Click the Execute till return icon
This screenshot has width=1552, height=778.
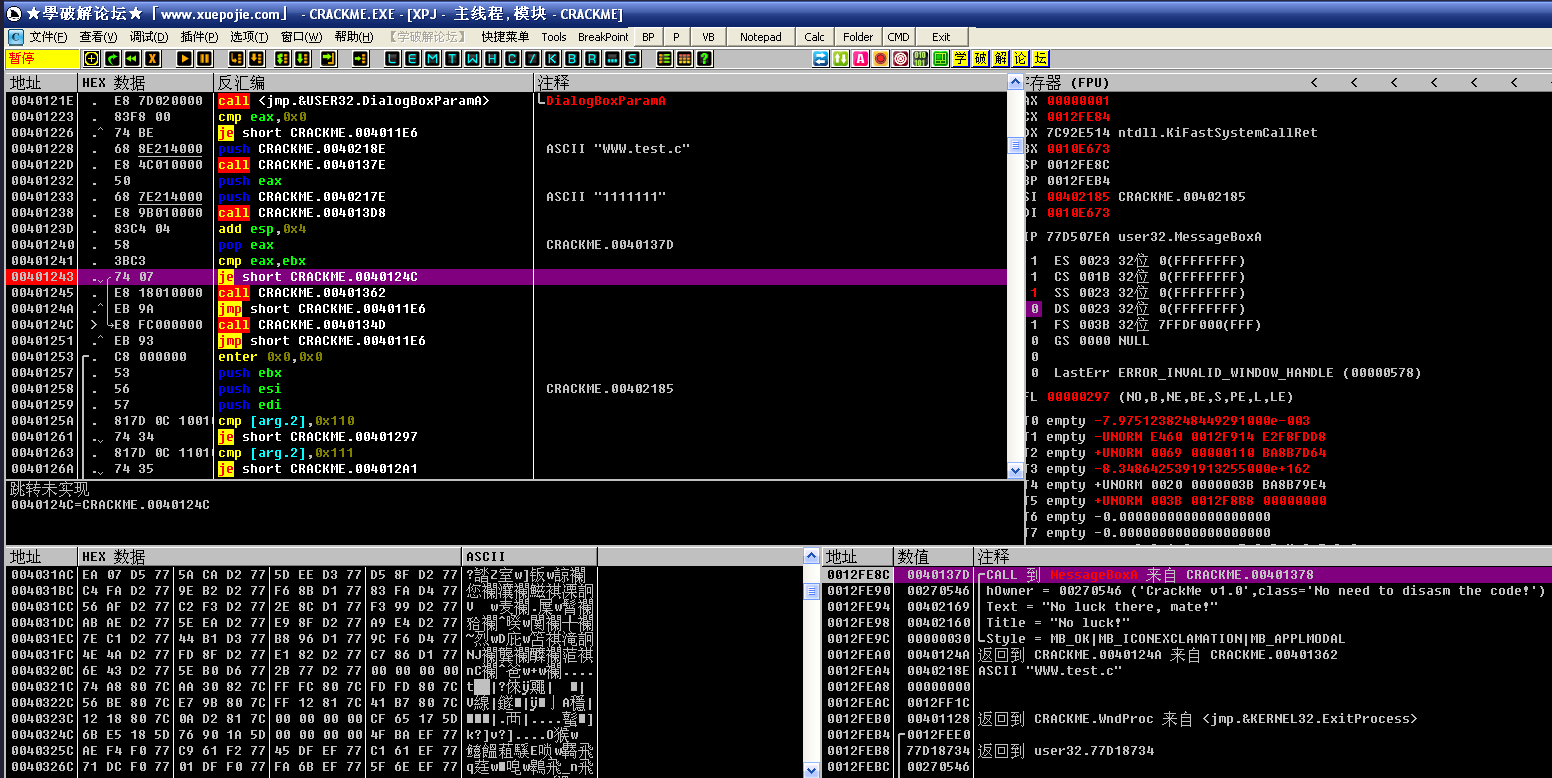[329, 59]
